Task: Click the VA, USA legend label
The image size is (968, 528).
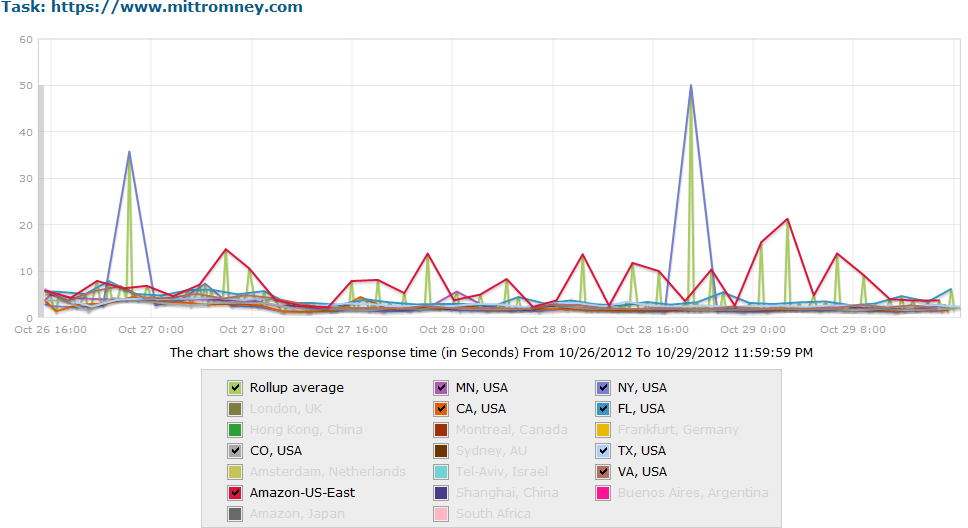Action: 642,472
